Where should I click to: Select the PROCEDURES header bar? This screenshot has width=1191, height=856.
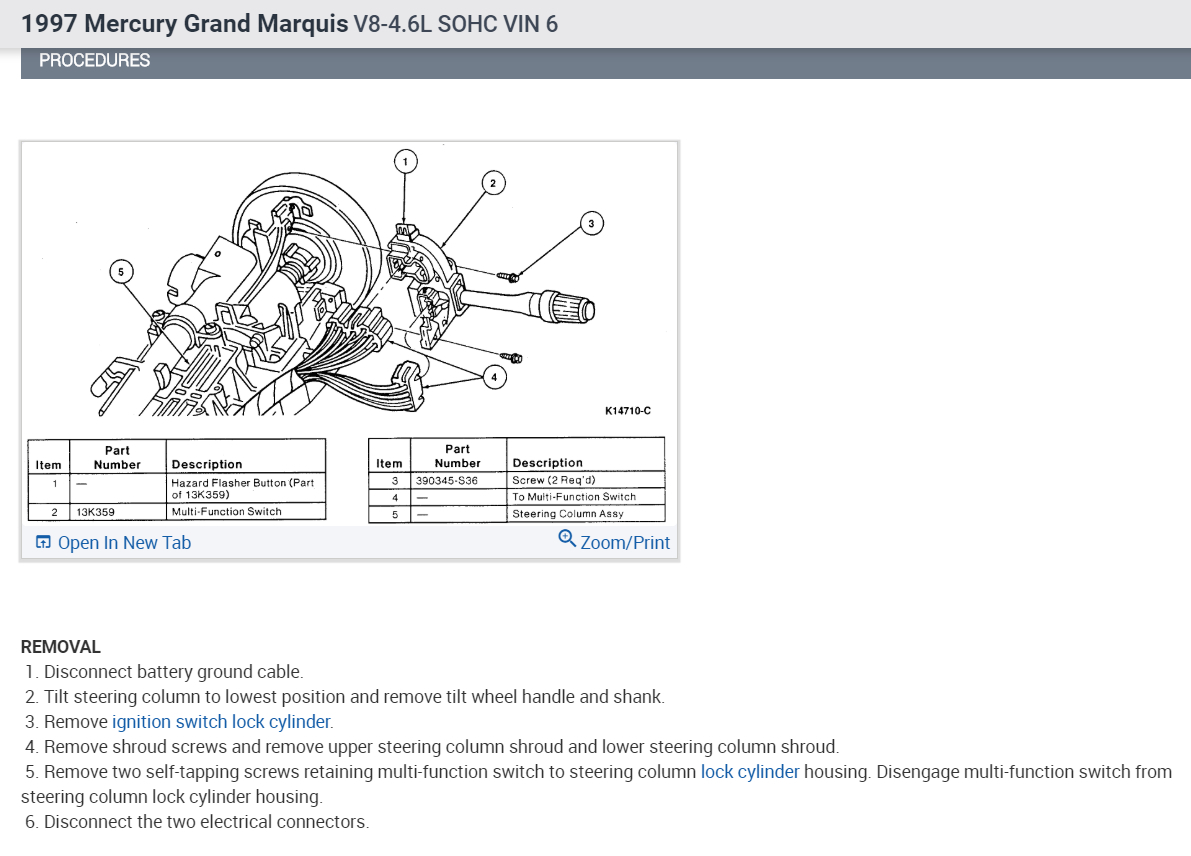point(605,62)
